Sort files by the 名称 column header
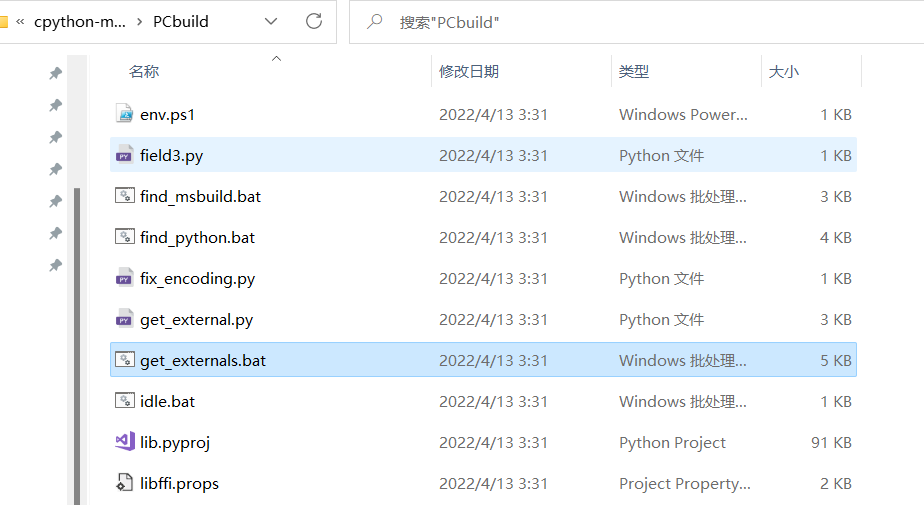Viewport: 924px width, 505px height. coord(144,72)
